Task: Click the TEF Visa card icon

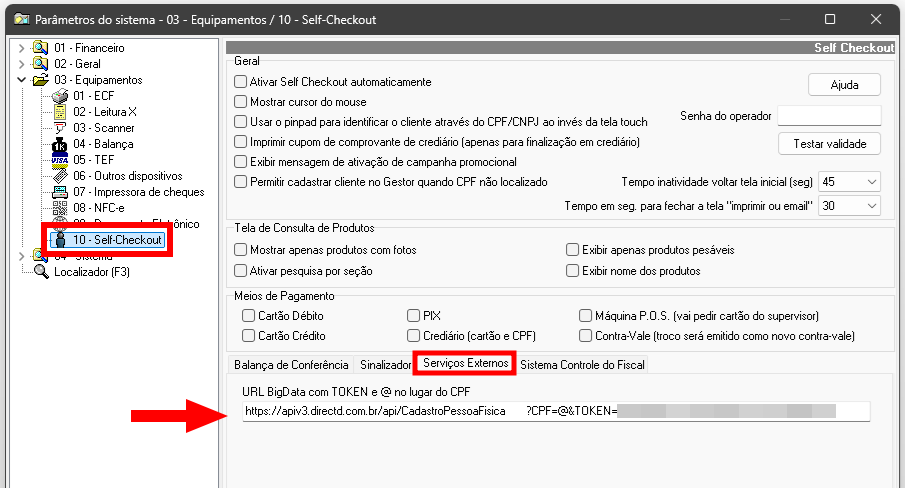Action: coord(60,160)
